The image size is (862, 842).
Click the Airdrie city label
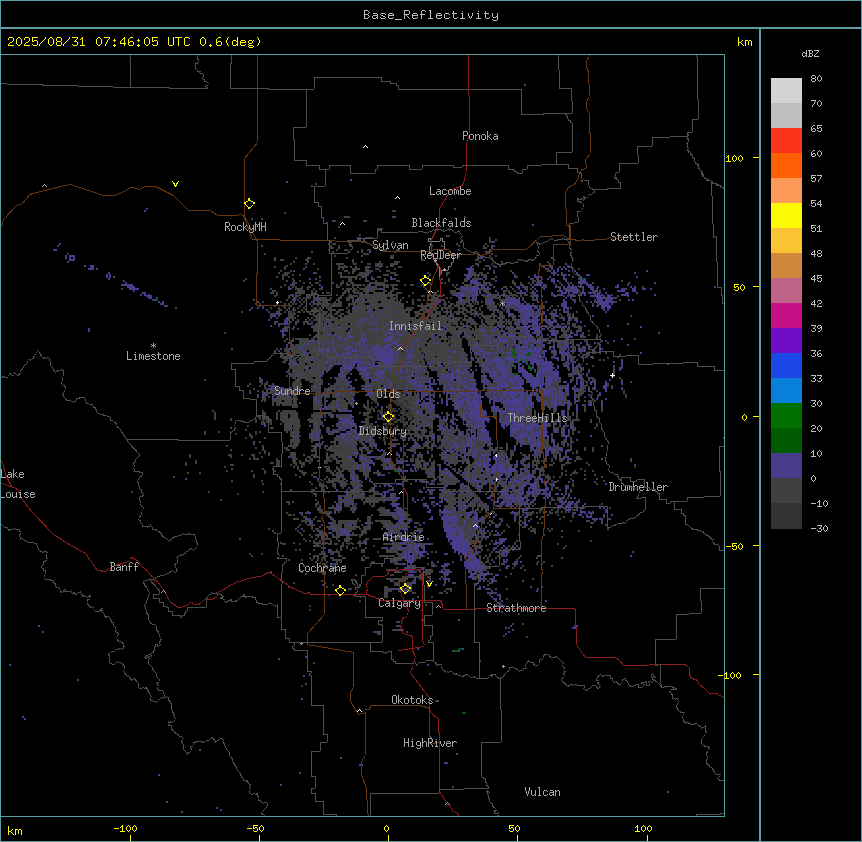[x=404, y=537]
